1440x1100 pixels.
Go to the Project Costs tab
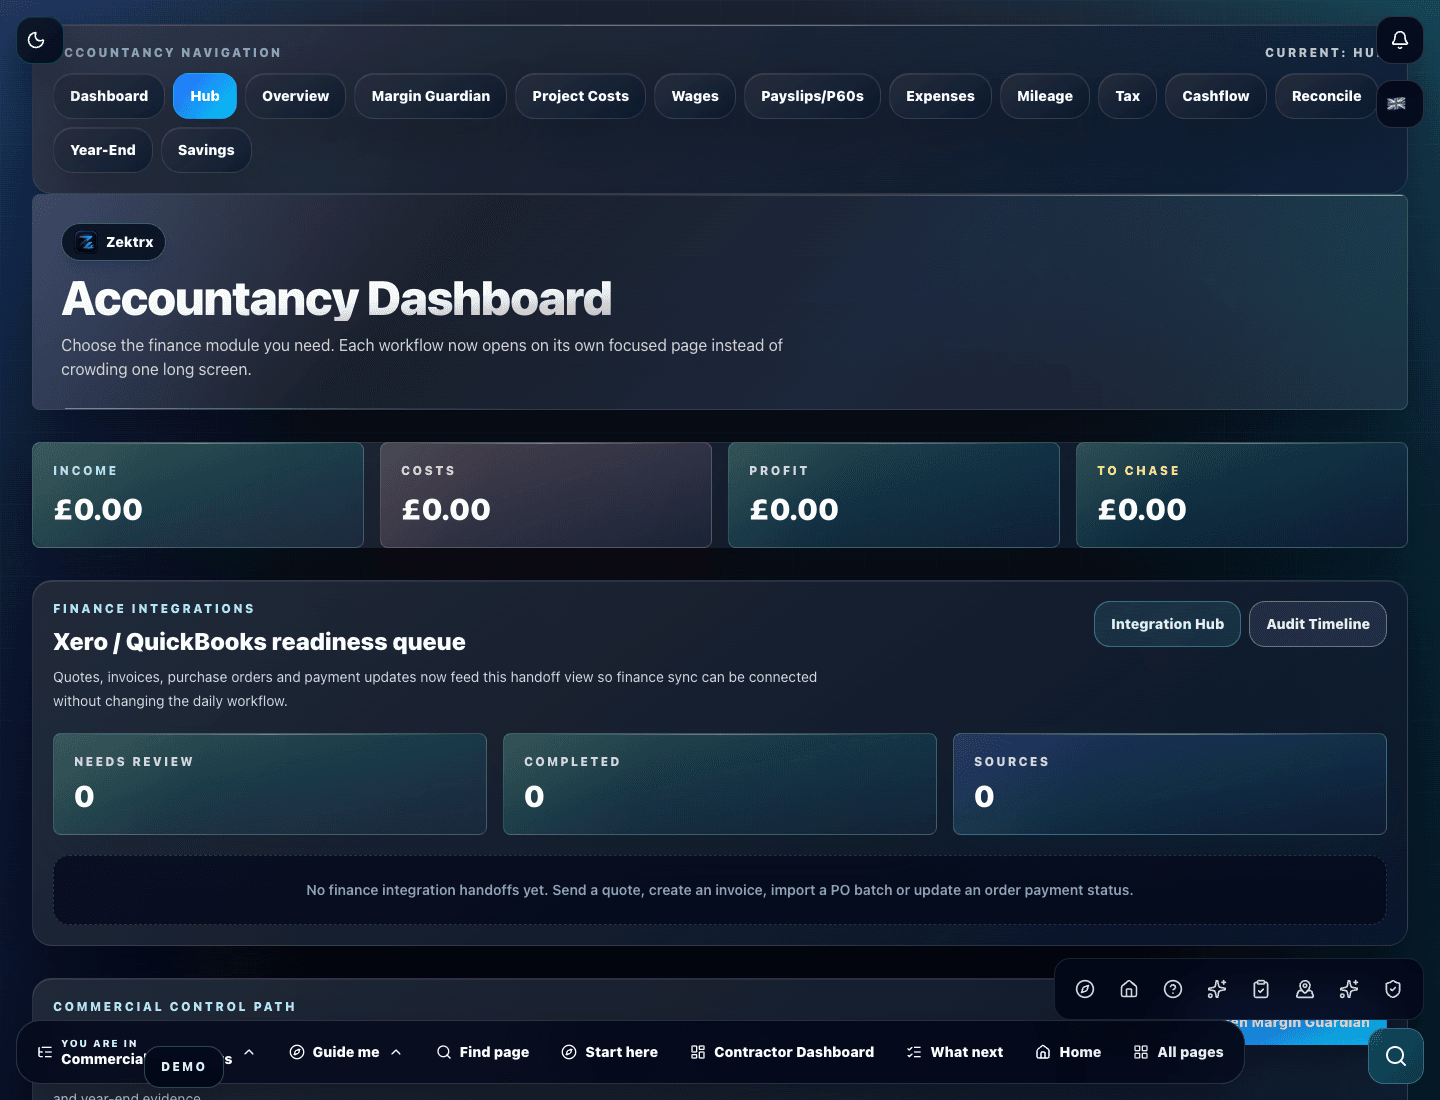coord(581,96)
